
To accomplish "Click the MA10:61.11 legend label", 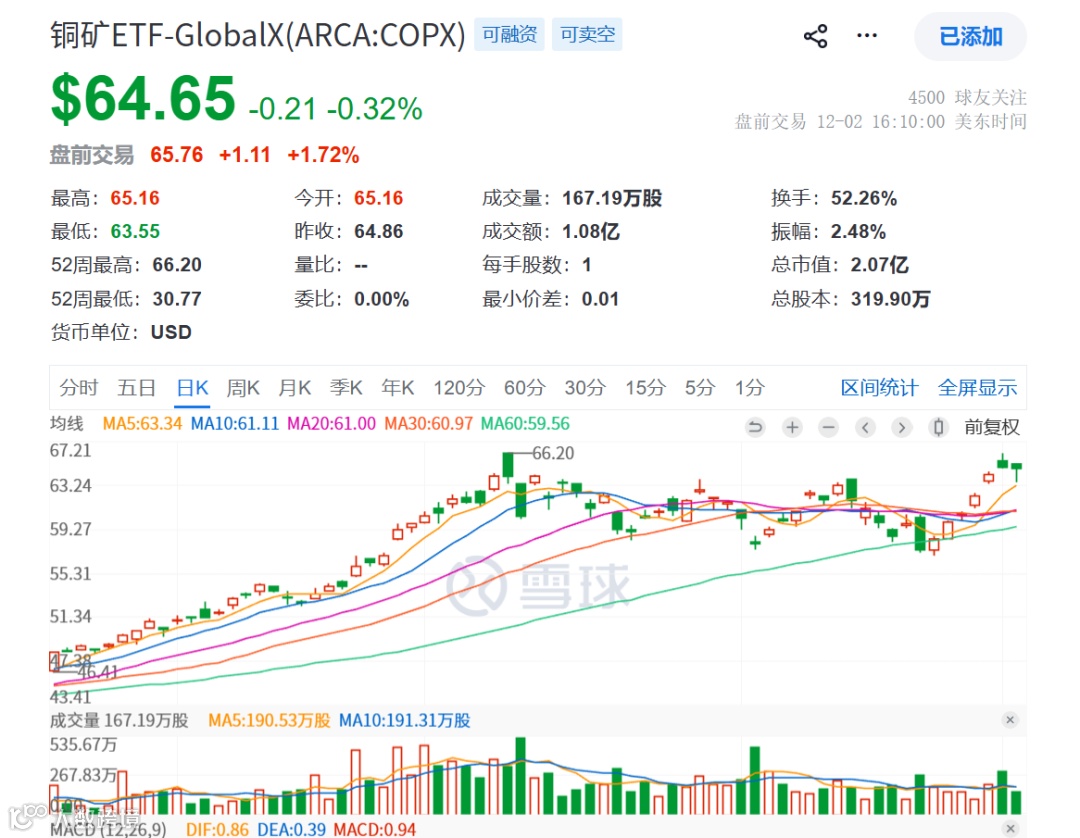I will click(234, 423).
